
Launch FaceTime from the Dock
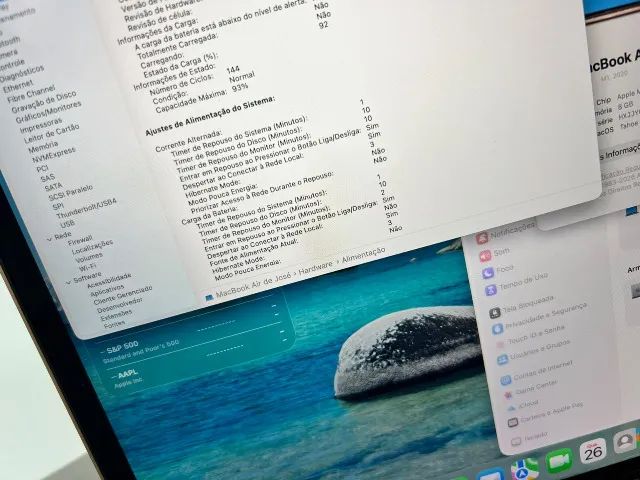pyautogui.click(x=559, y=461)
